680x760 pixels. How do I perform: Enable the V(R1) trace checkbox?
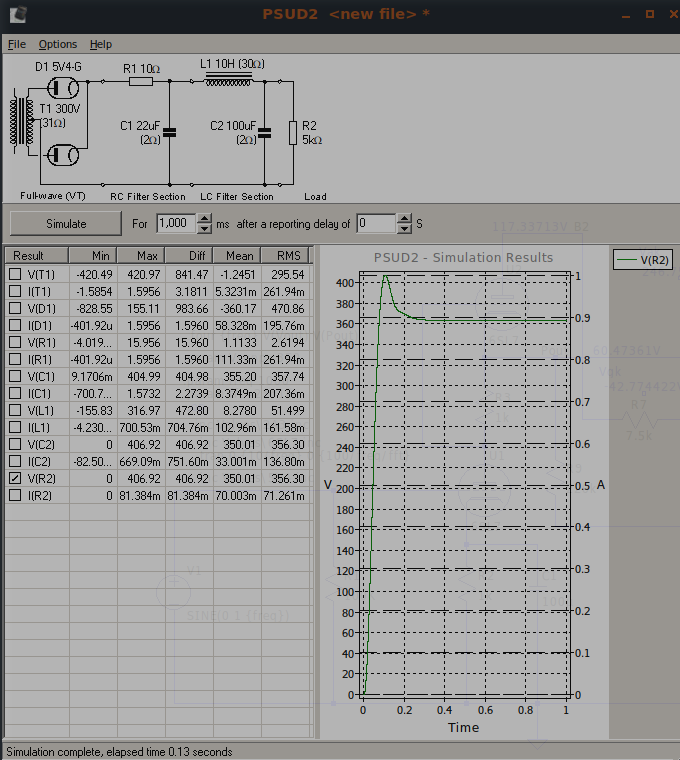[15, 342]
